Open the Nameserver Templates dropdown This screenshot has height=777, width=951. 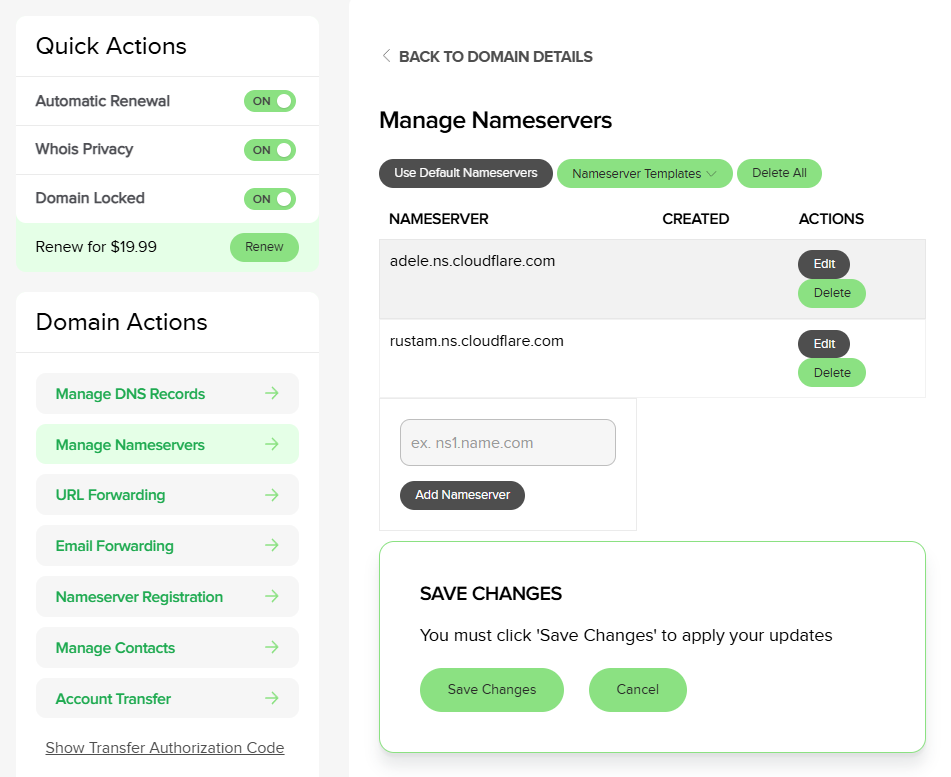[x=644, y=174]
